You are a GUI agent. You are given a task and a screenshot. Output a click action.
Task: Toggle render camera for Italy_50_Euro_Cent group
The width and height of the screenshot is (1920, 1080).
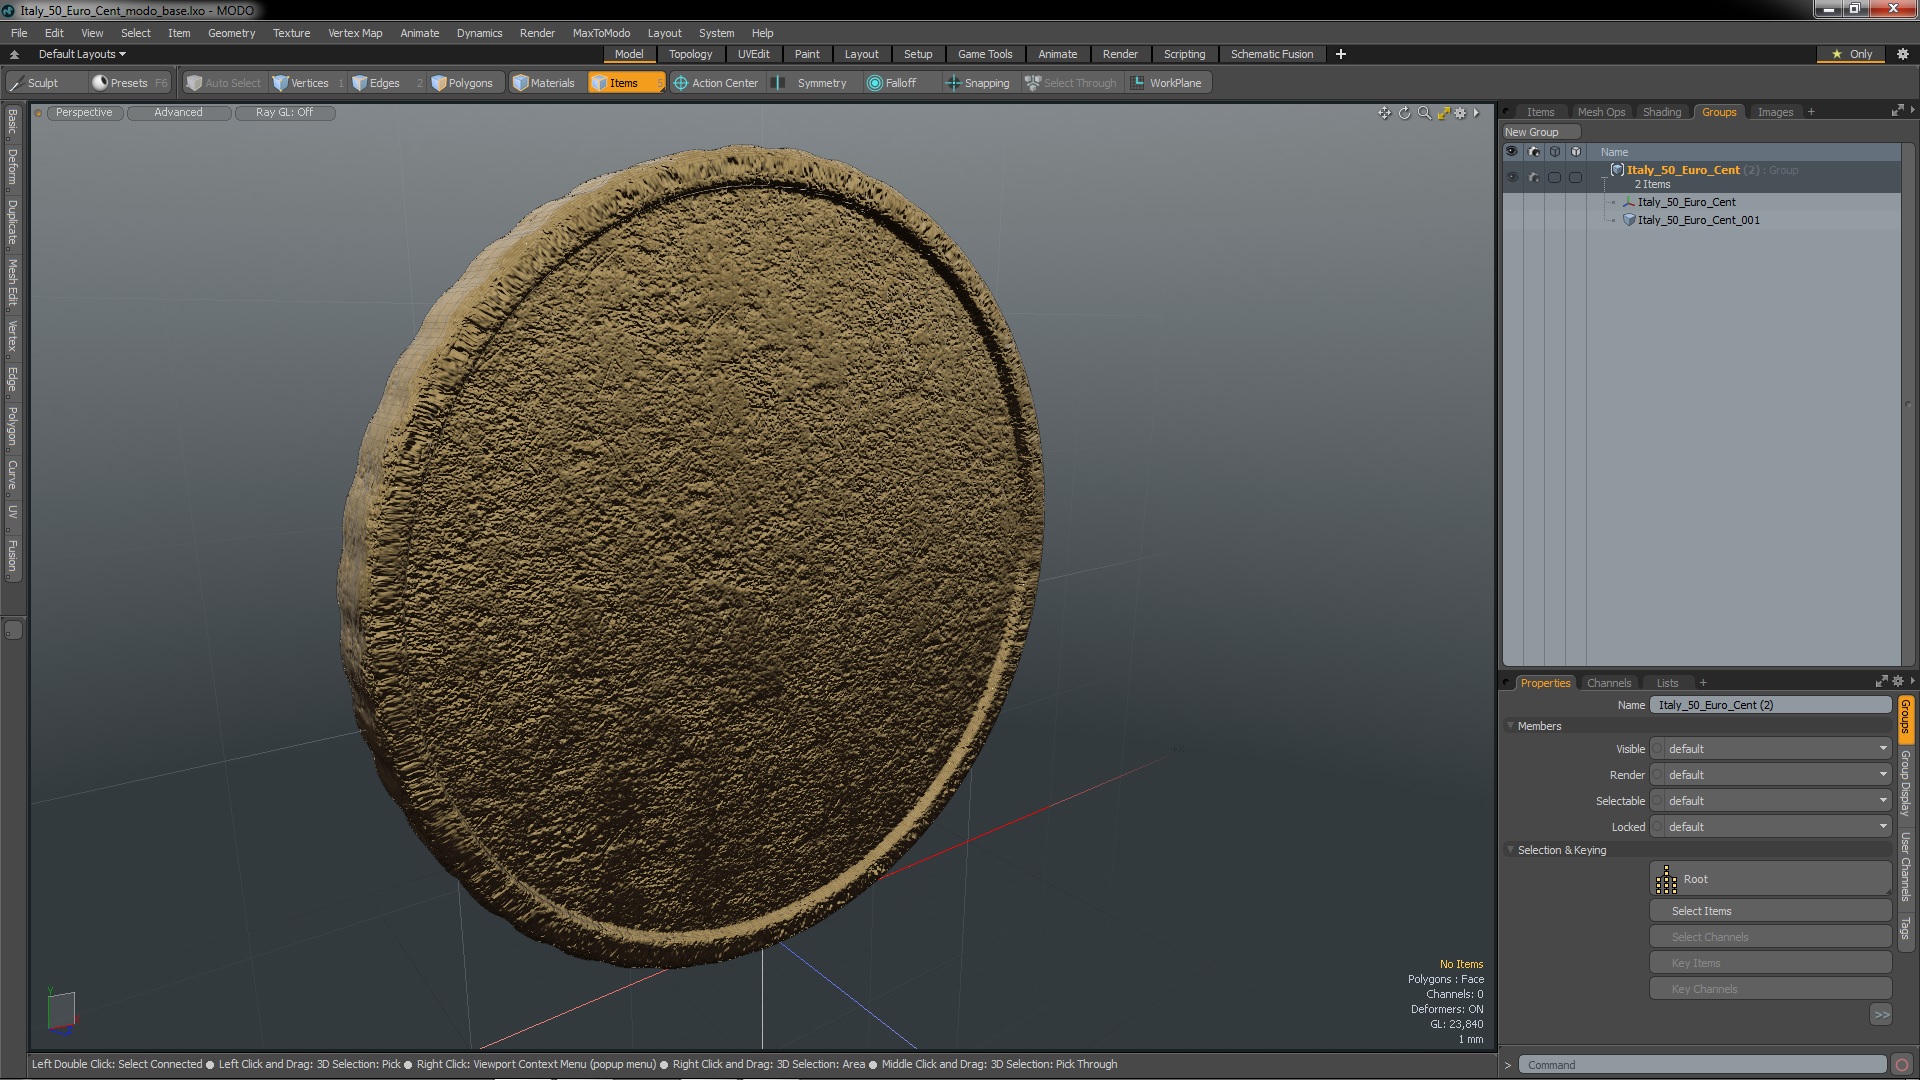click(1534, 177)
